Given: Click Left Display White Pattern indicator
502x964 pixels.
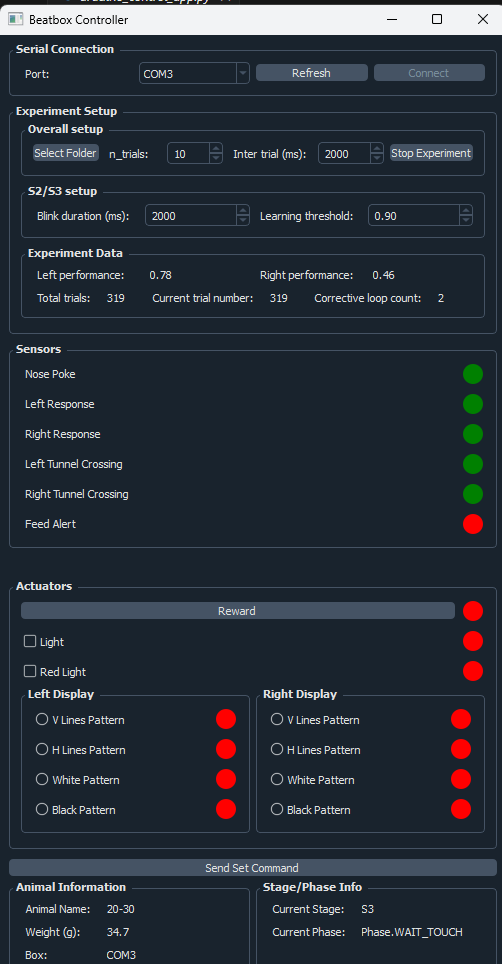Looking at the screenshot, I should (226, 780).
